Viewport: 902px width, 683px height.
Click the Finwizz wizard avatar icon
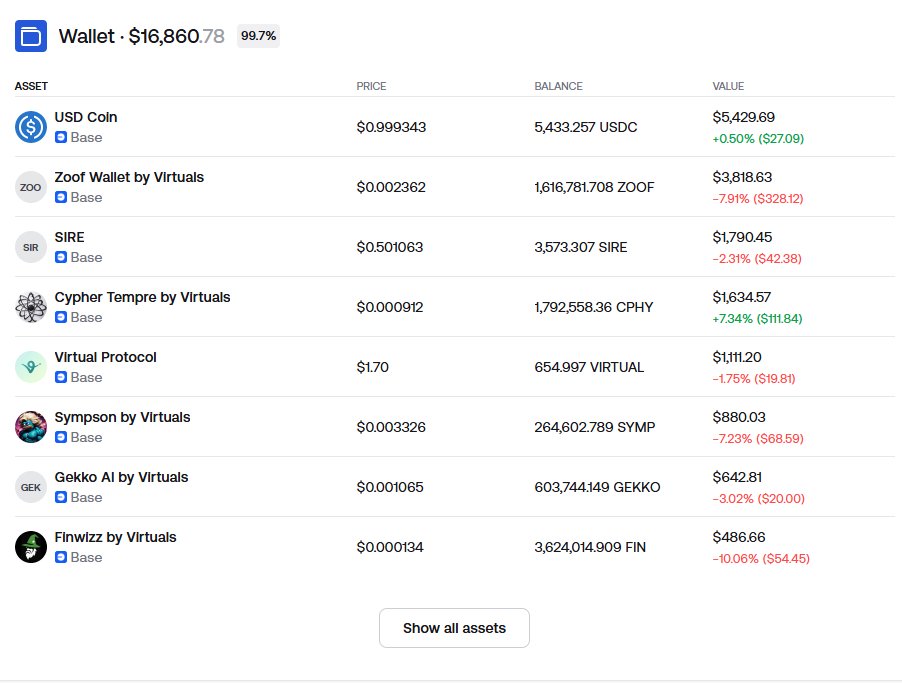(x=30, y=547)
